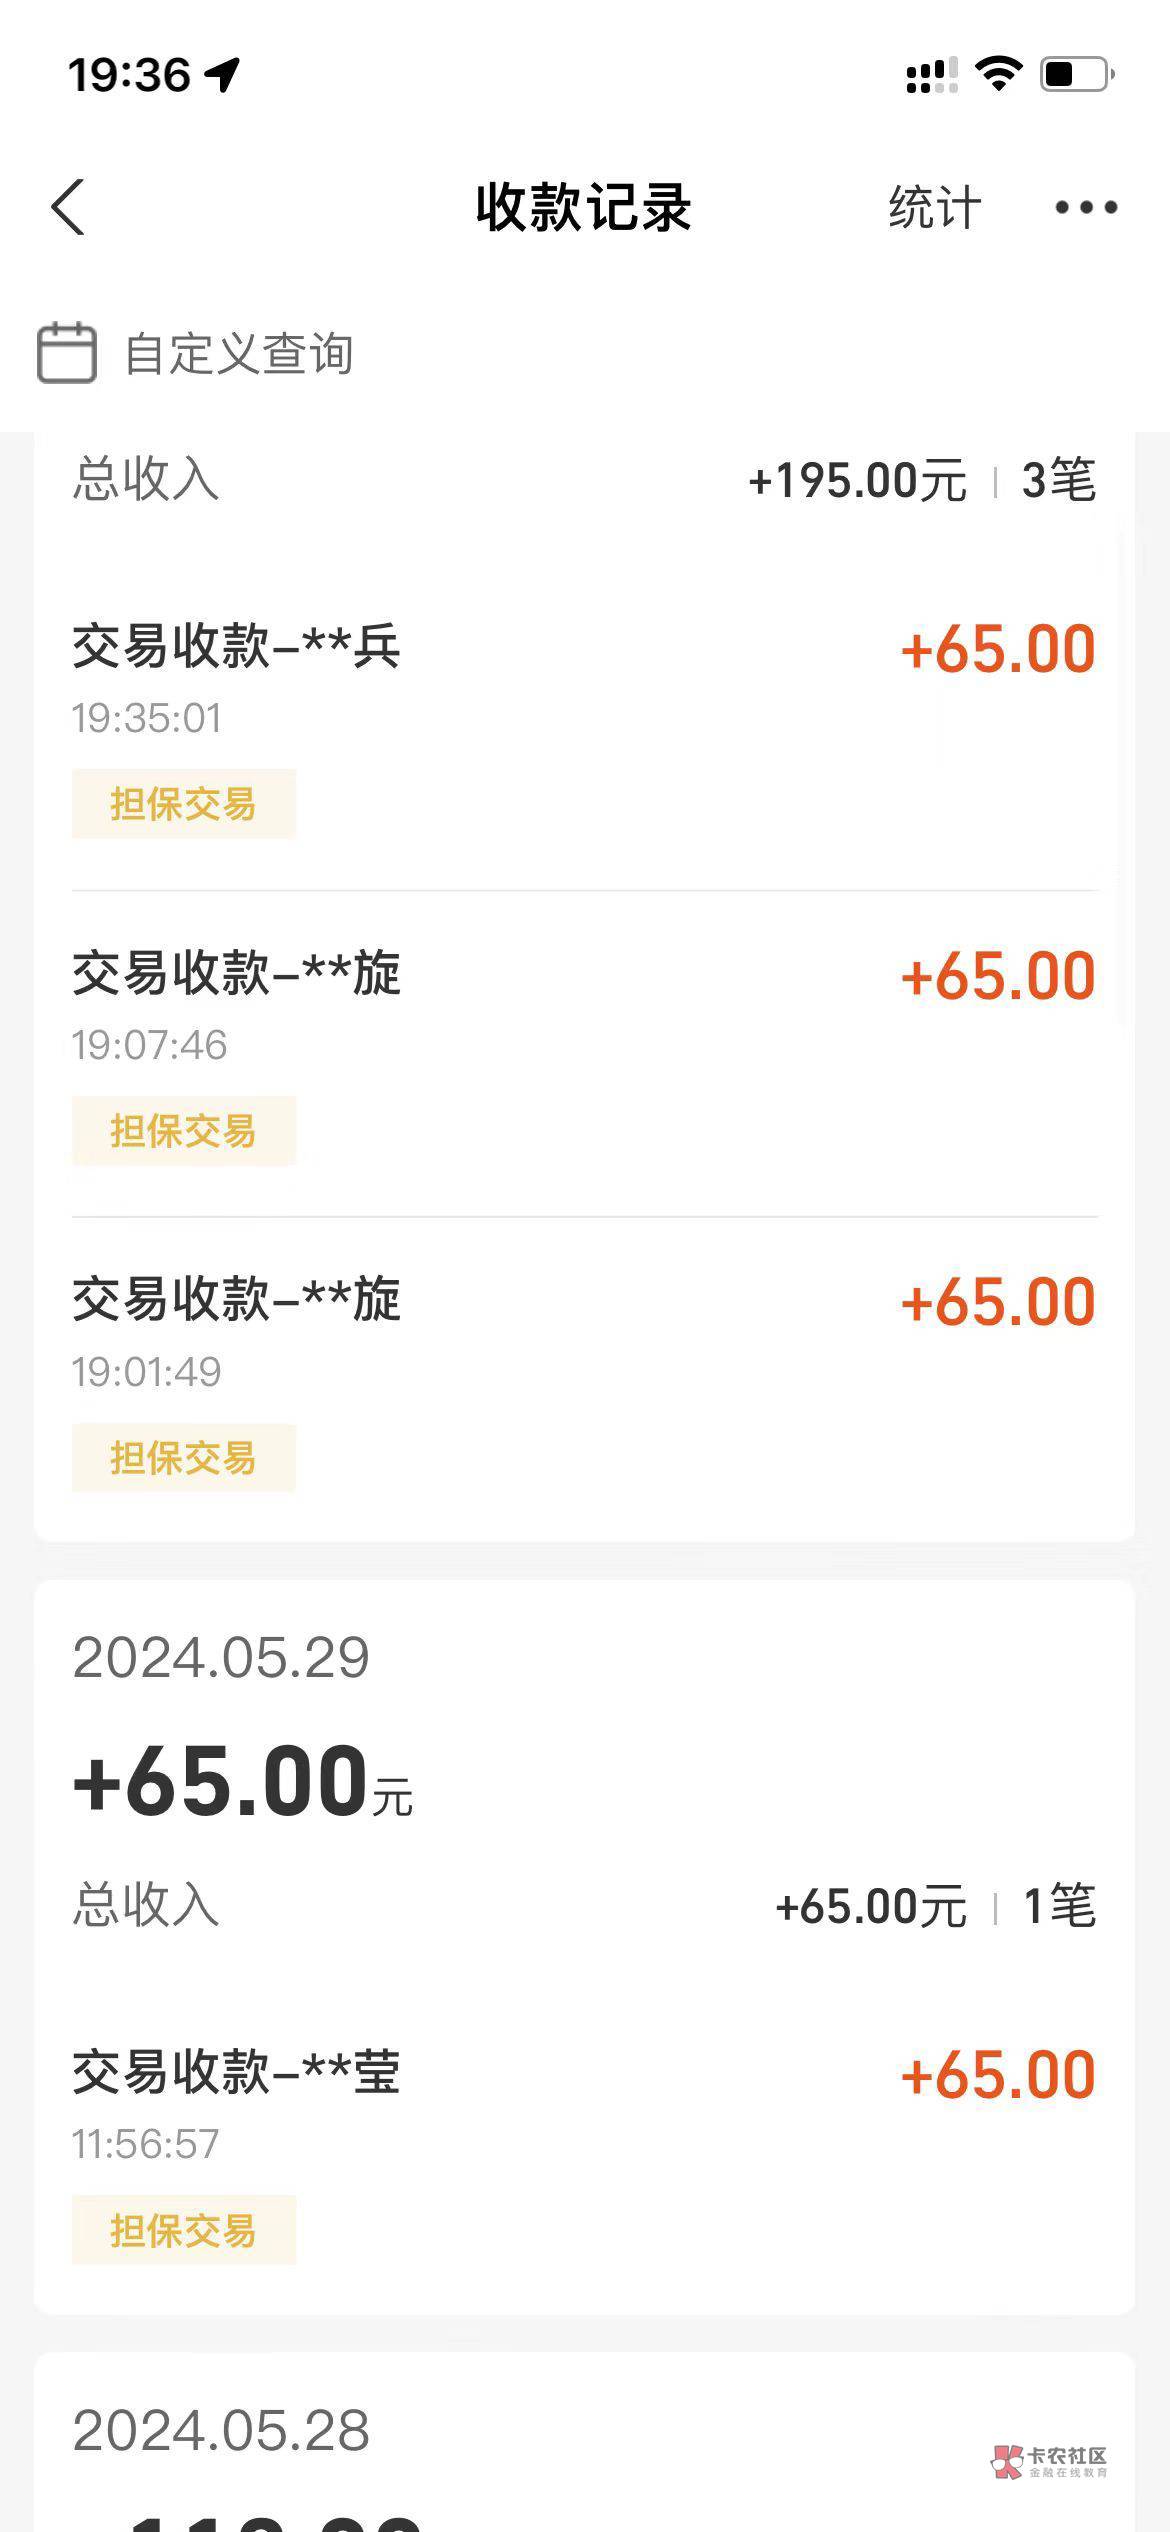Screen dimensions: 1170x2532
Task: Open the 统计 statistics tab
Action: tap(935, 208)
